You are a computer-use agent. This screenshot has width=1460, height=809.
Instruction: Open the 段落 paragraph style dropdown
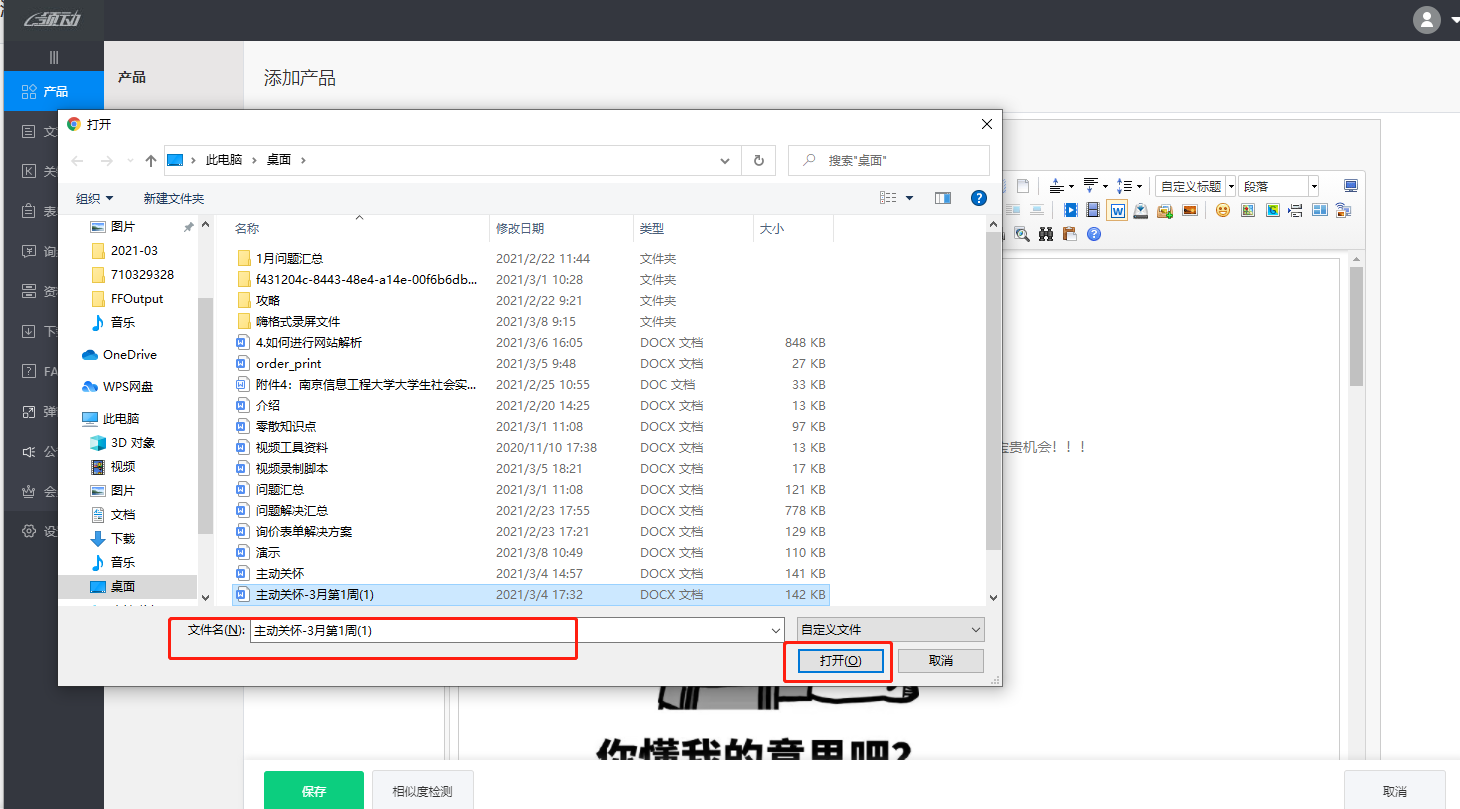click(x=1279, y=185)
